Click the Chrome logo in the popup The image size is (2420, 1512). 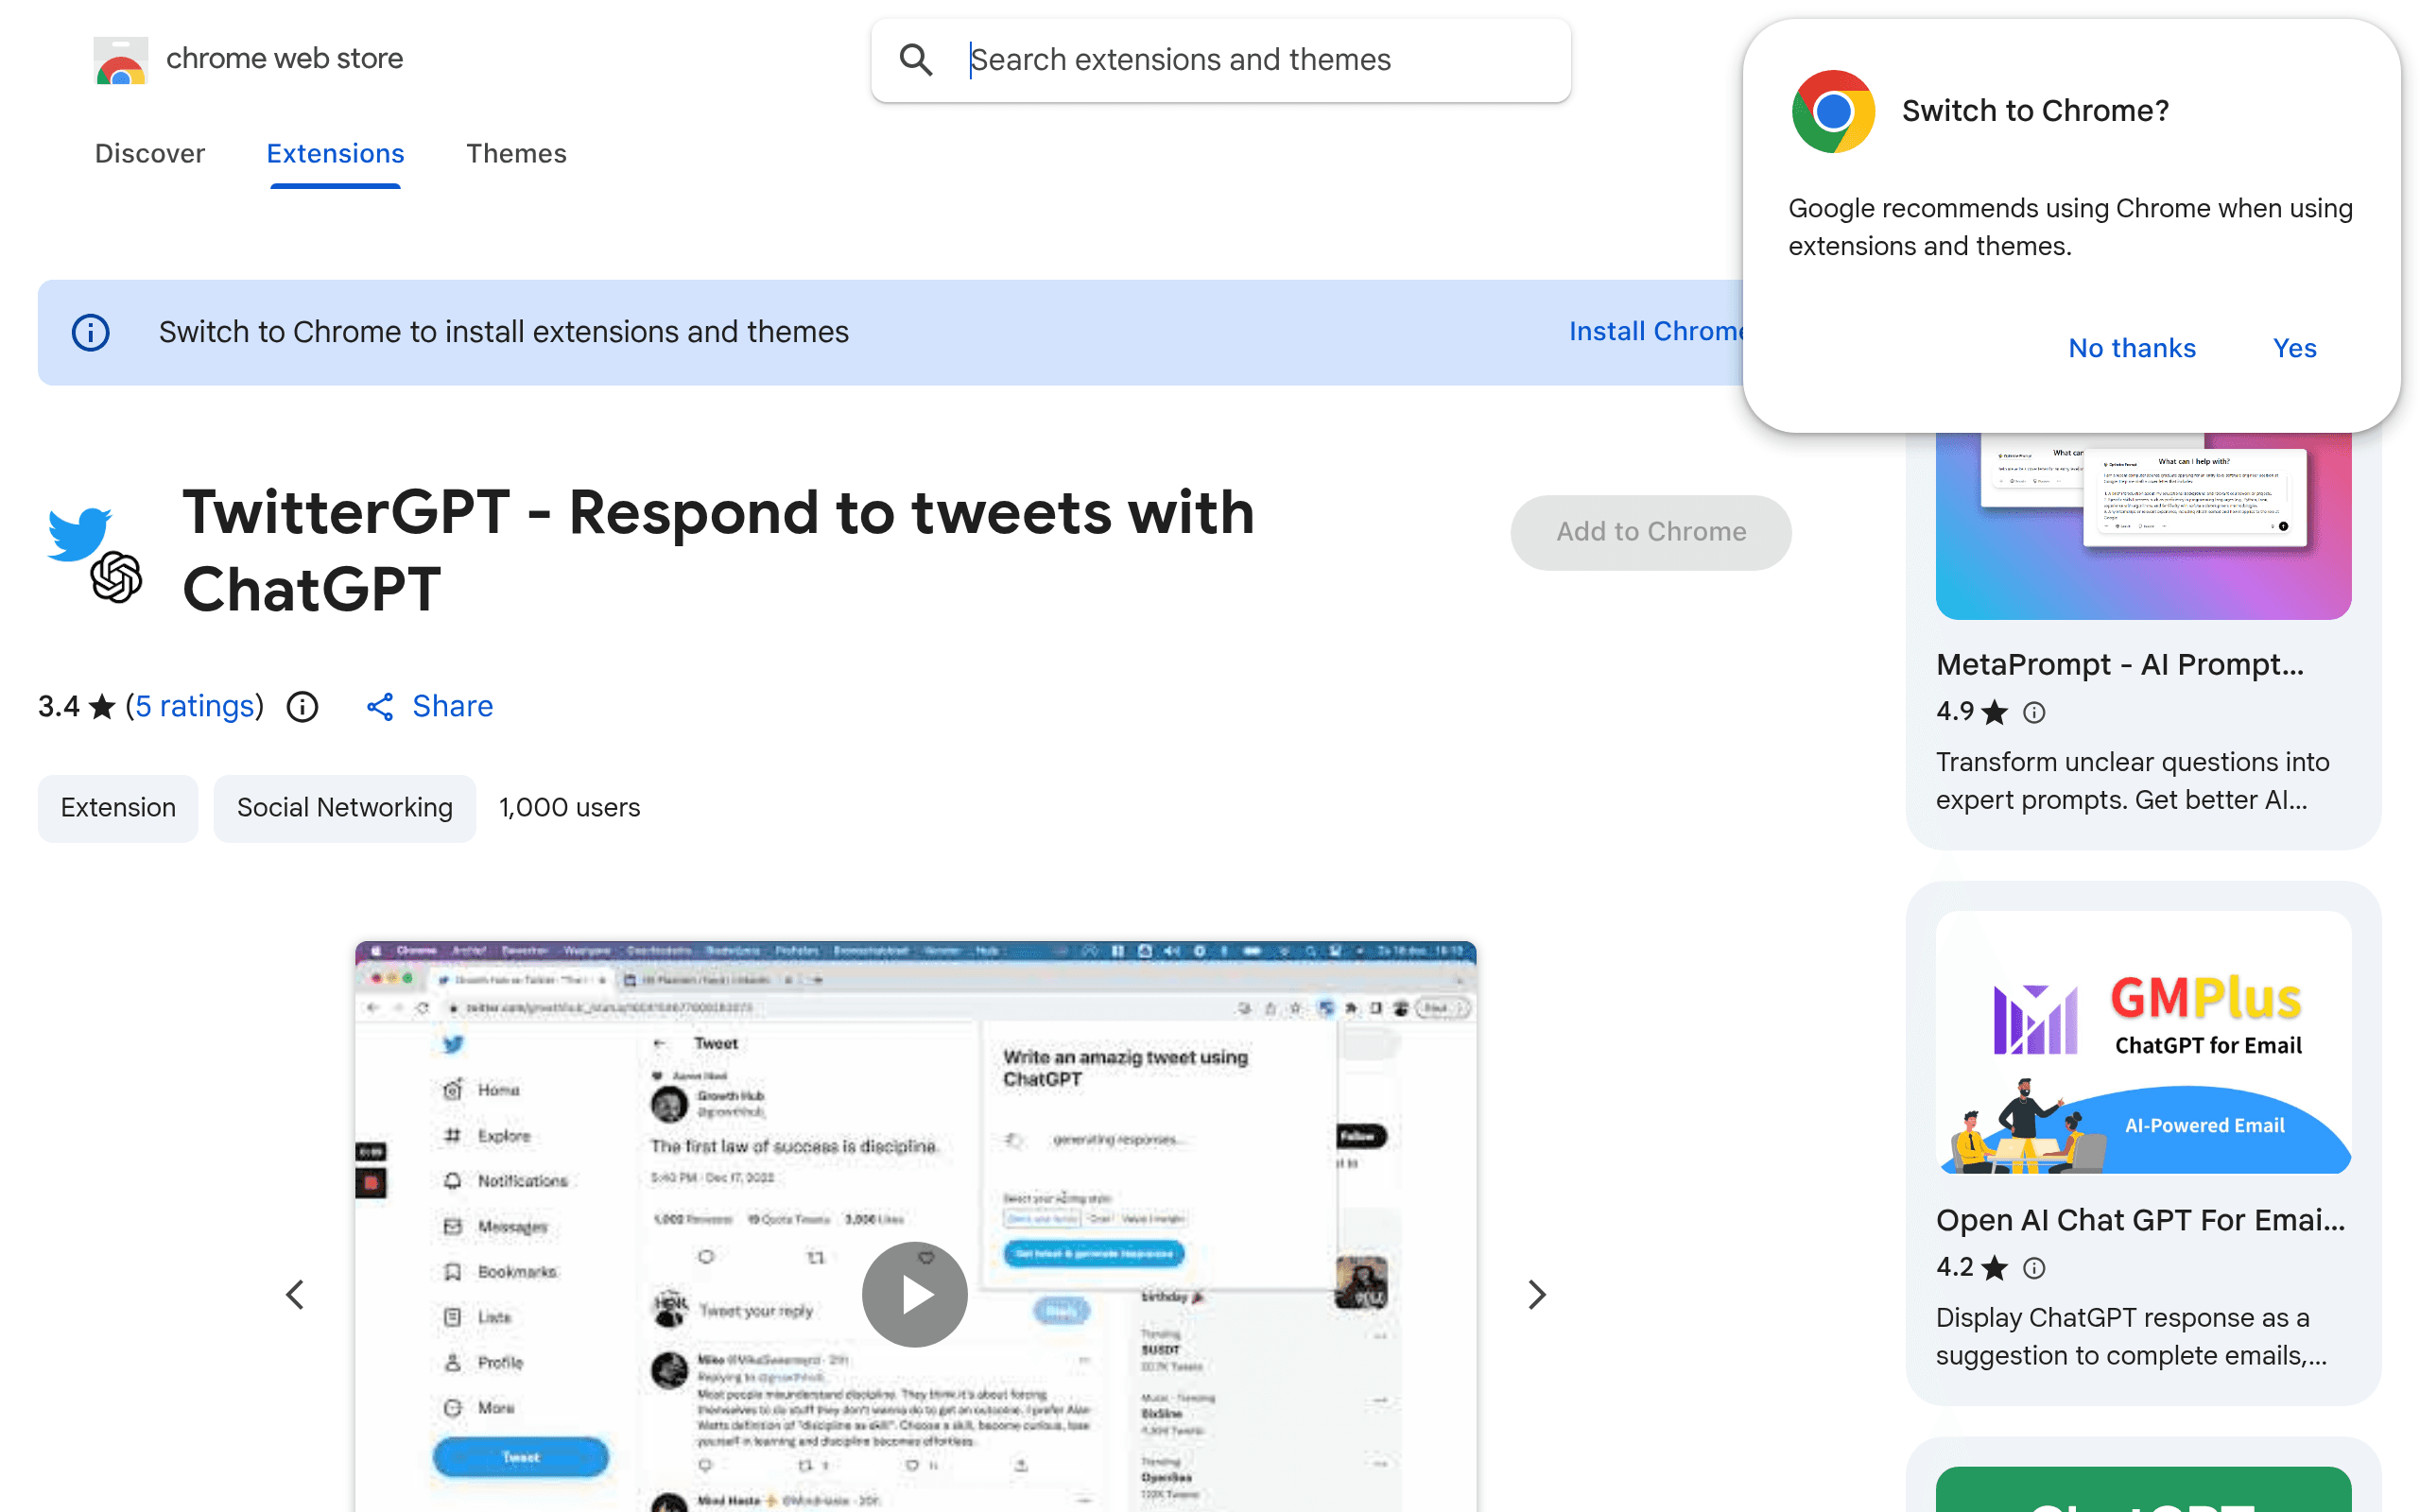(x=1833, y=111)
